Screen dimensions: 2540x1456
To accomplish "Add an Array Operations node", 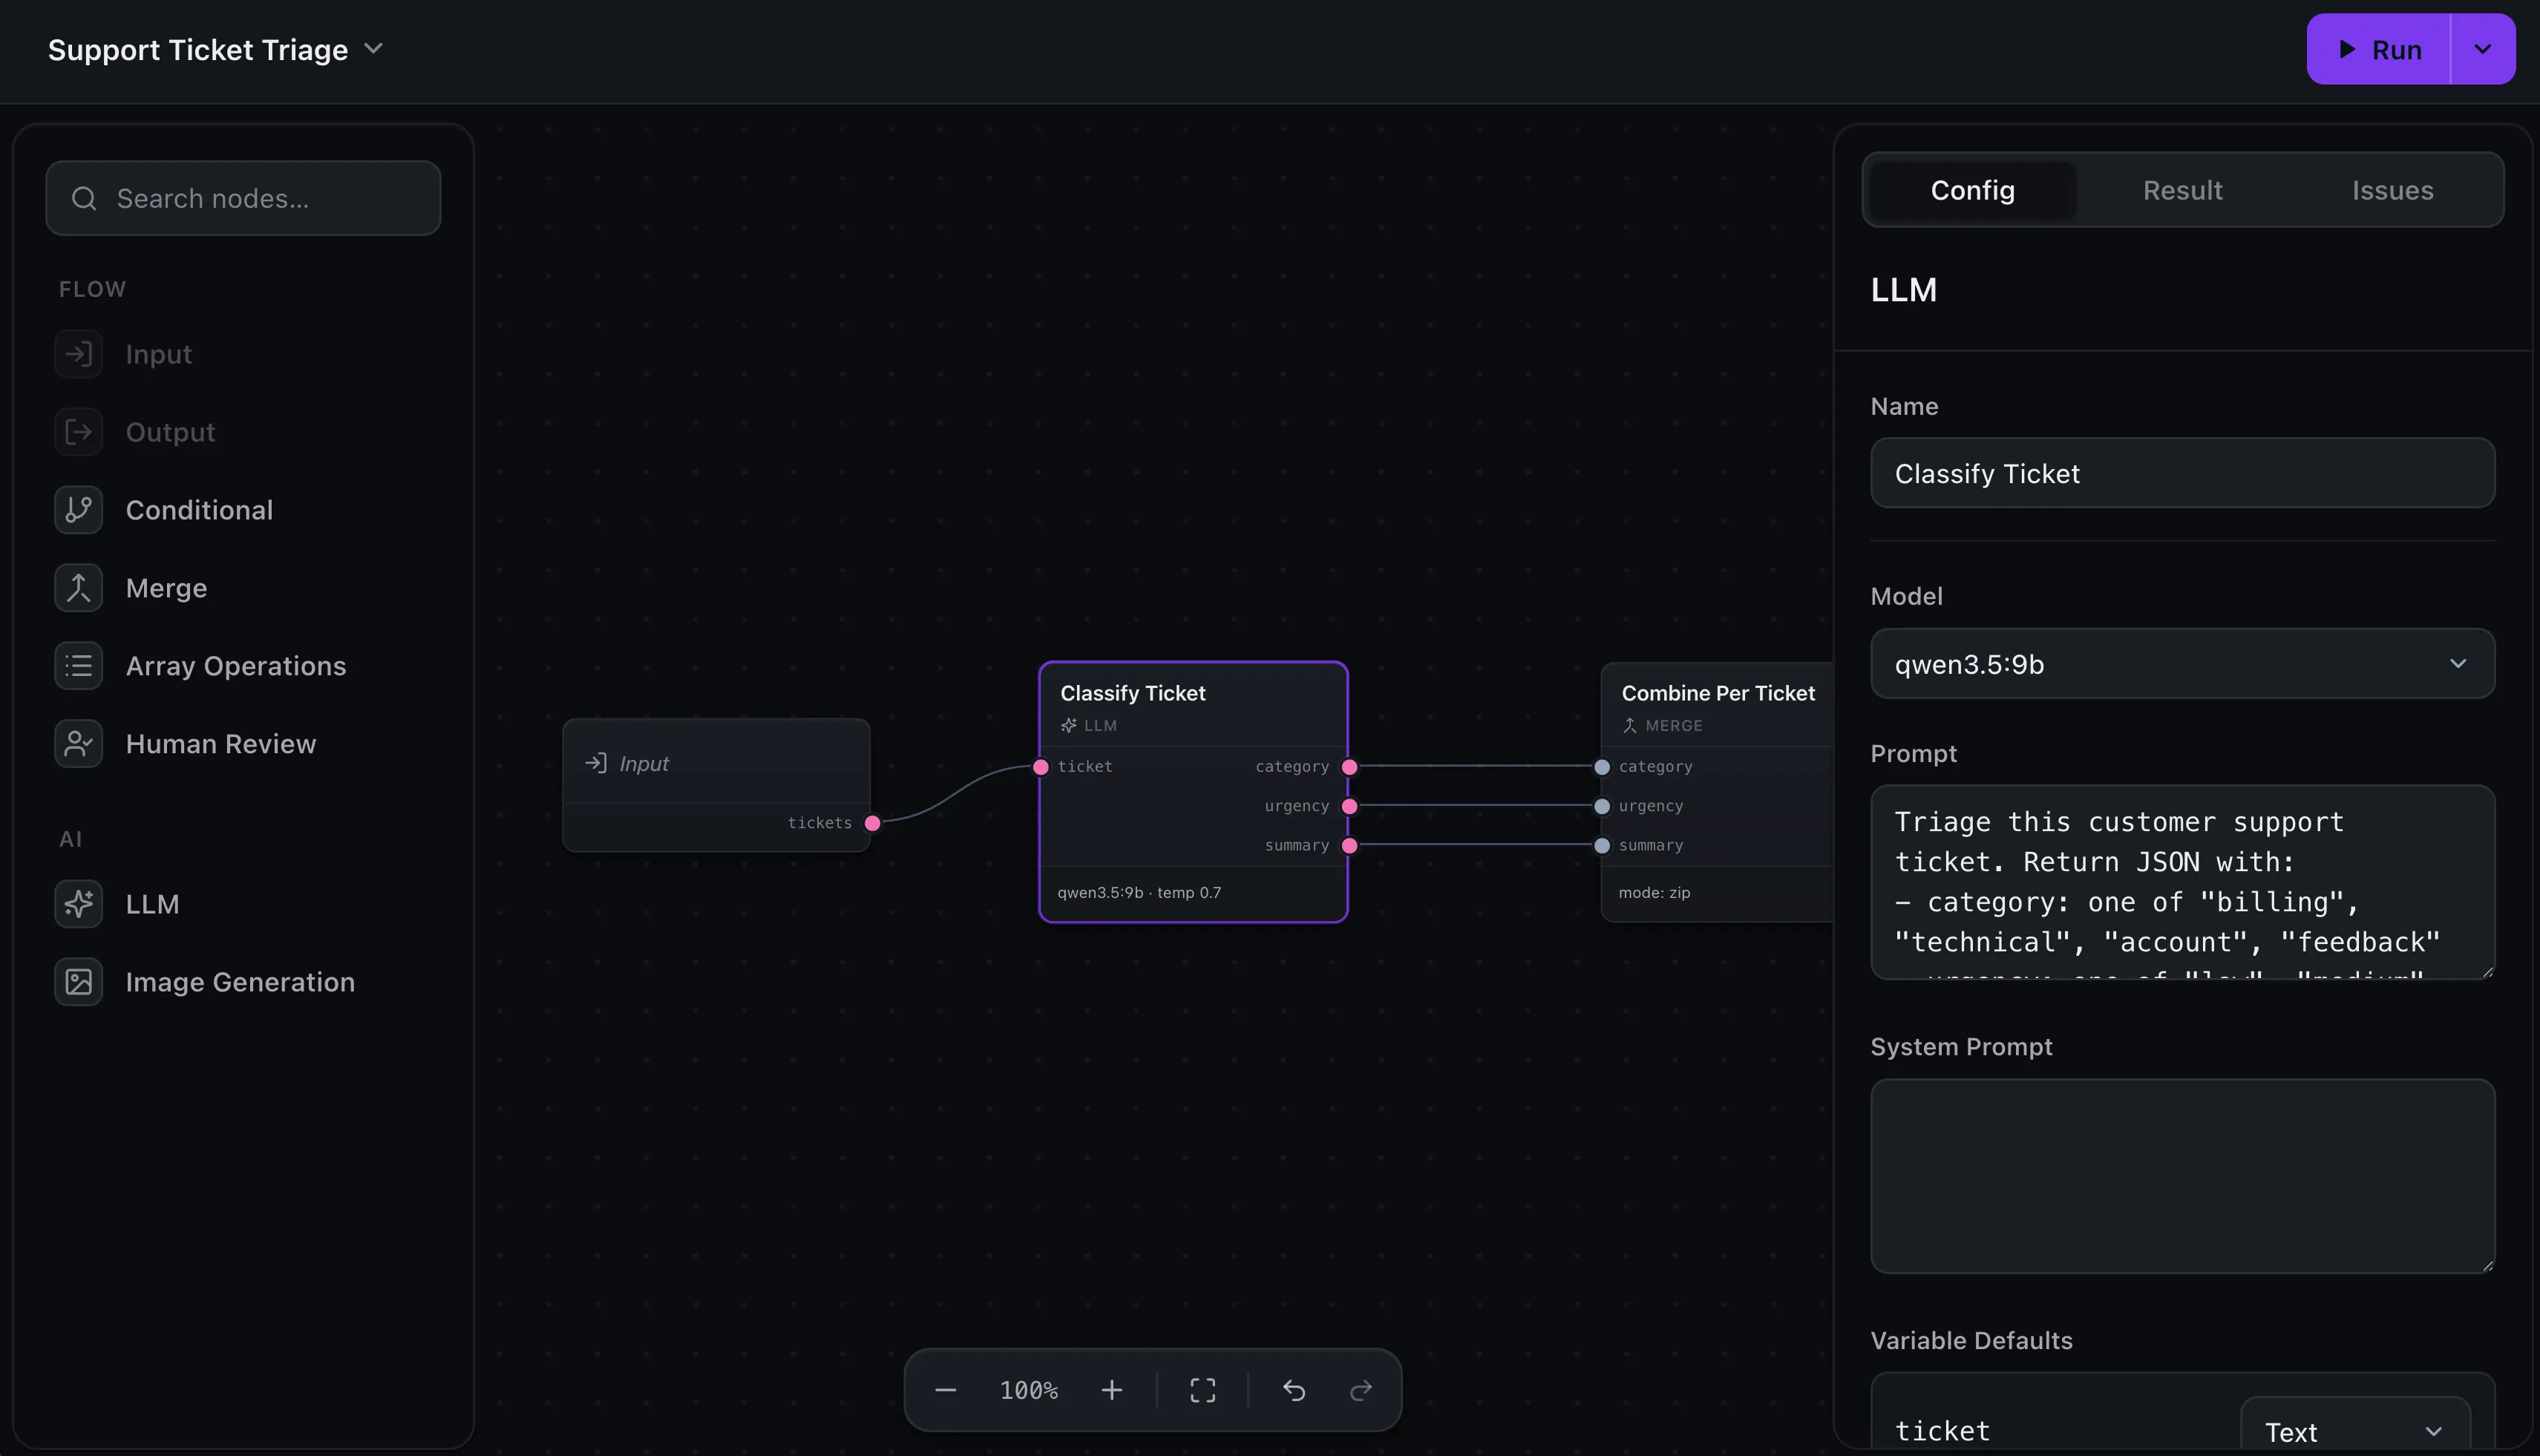I will [x=242, y=666].
